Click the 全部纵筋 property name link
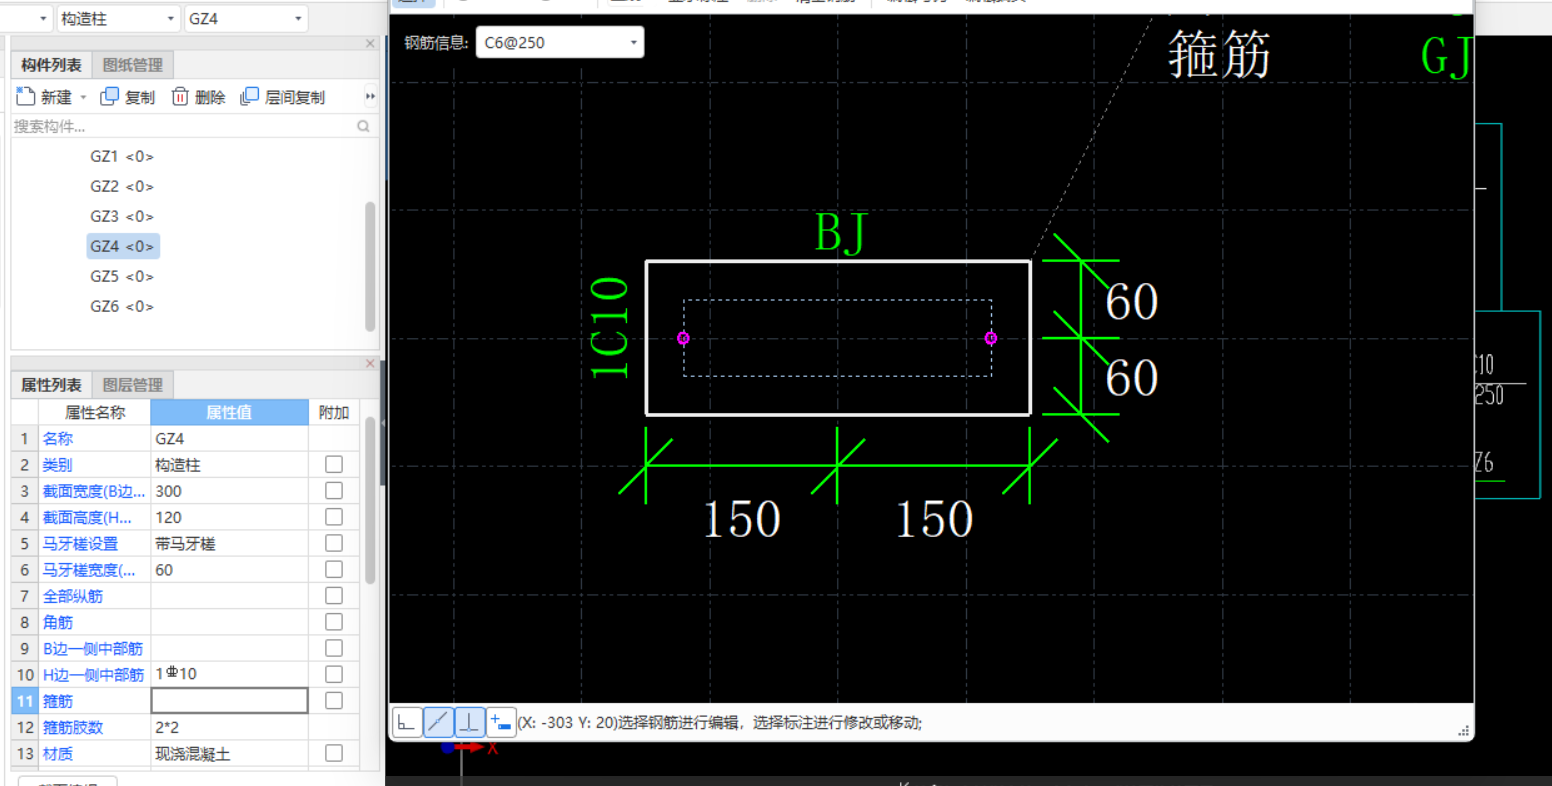This screenshot has width=1552, height=786. point(72,596)
